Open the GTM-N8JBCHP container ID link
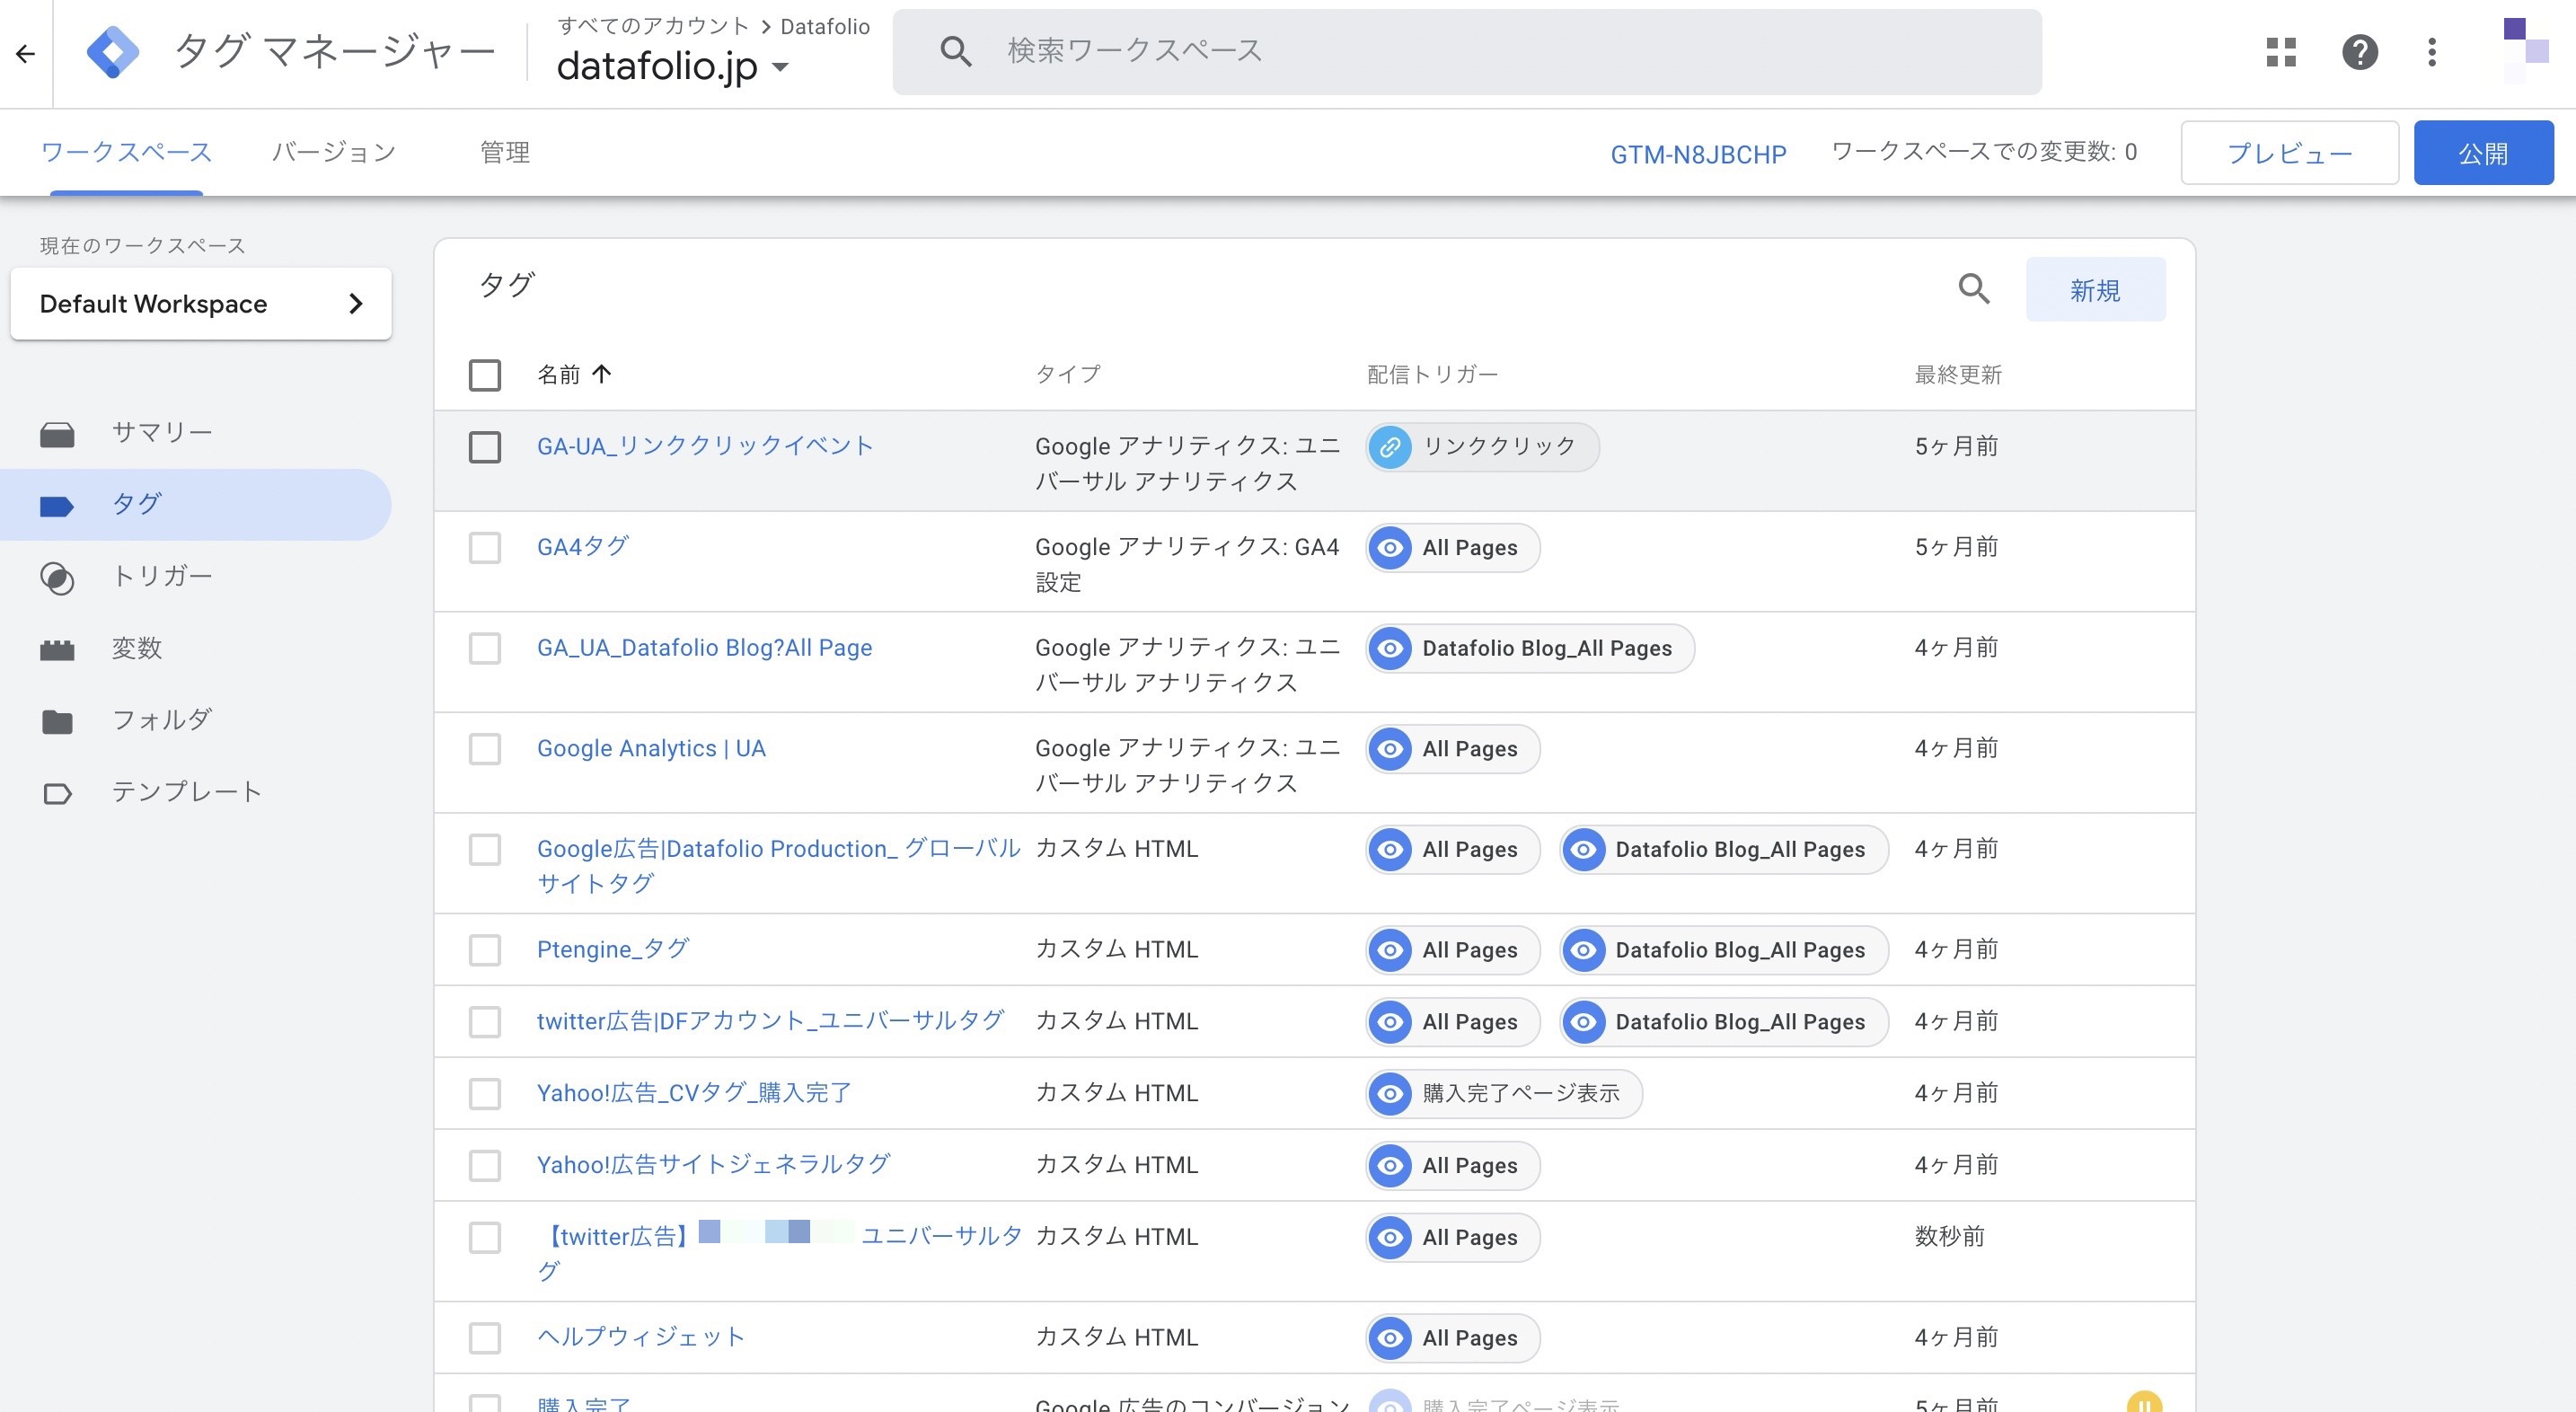Screen dimensions: 2576x1412 coord(1698,154)
